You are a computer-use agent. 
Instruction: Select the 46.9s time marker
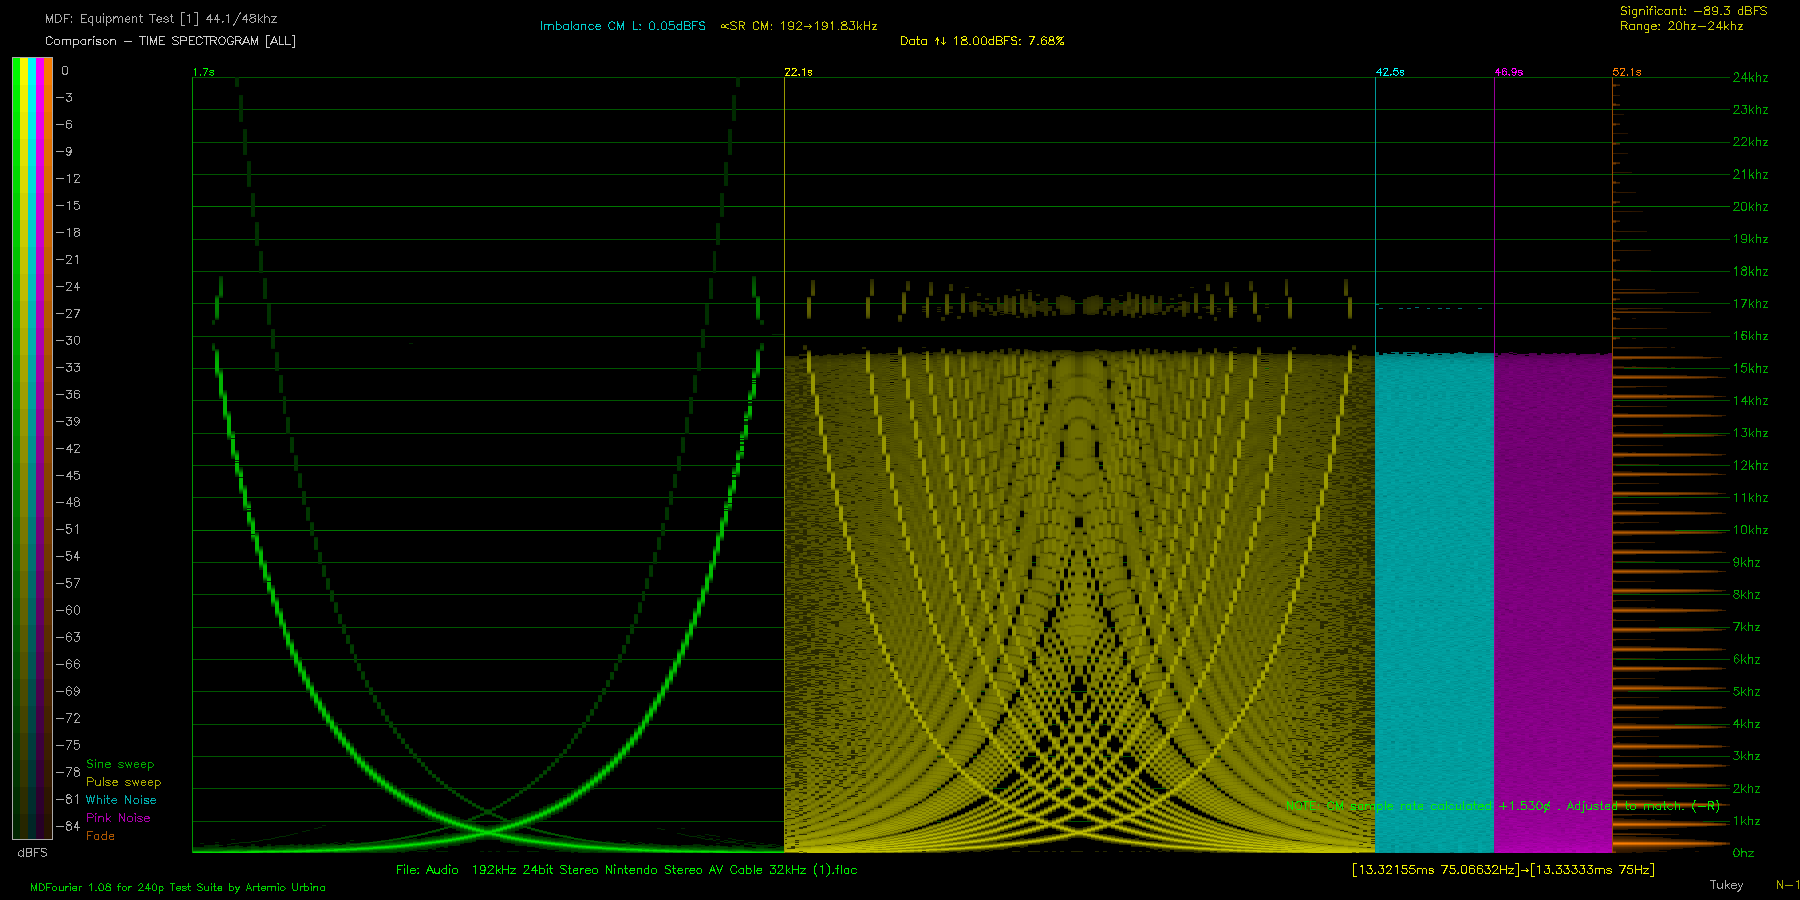(1508, 72)
